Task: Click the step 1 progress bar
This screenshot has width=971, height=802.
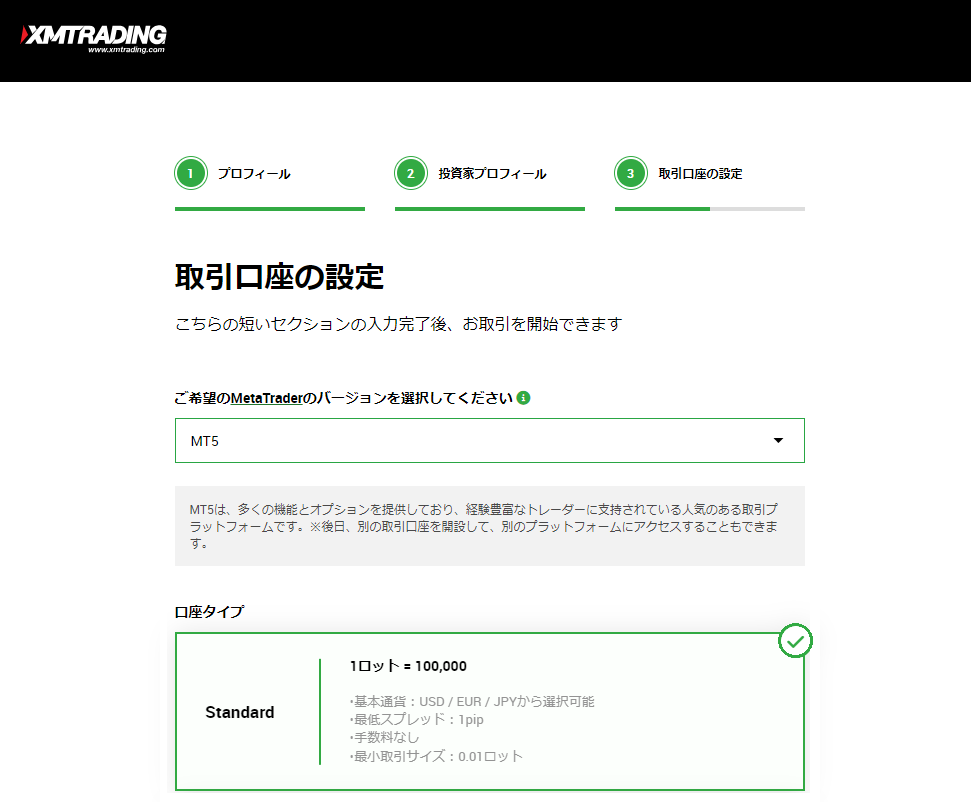Action: click(x=270, y=209)
